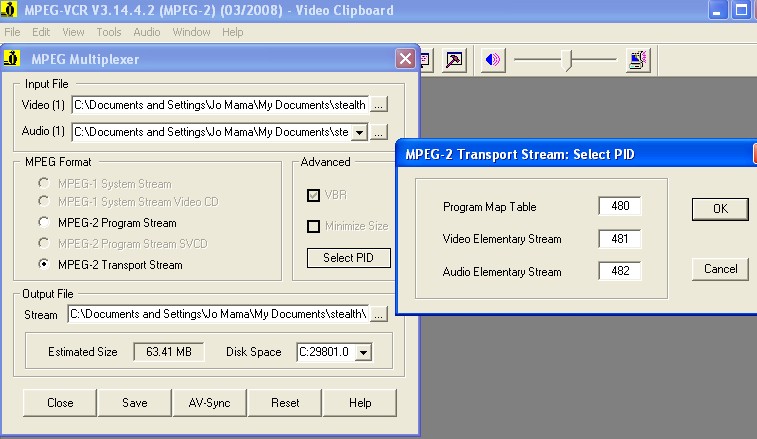
Task: Enable the Minimize Size checkbox
Action: point(313,226)
